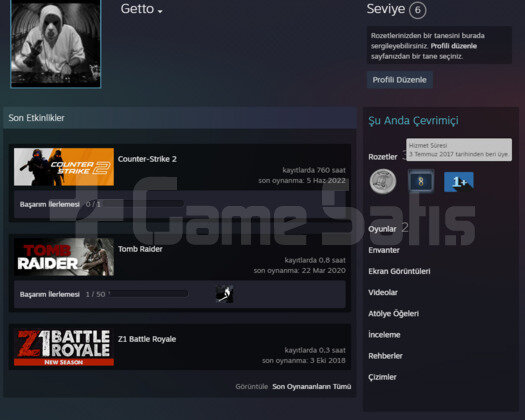This screenshot has width=525, height=420.
Task: Go to the Oyunlar games list
Action: [x=382, y=229]
